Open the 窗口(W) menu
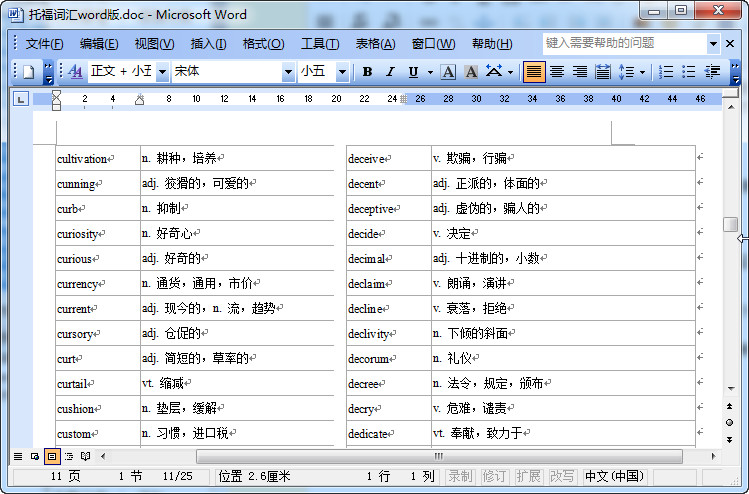749x494 pixels. pos(433,44)
